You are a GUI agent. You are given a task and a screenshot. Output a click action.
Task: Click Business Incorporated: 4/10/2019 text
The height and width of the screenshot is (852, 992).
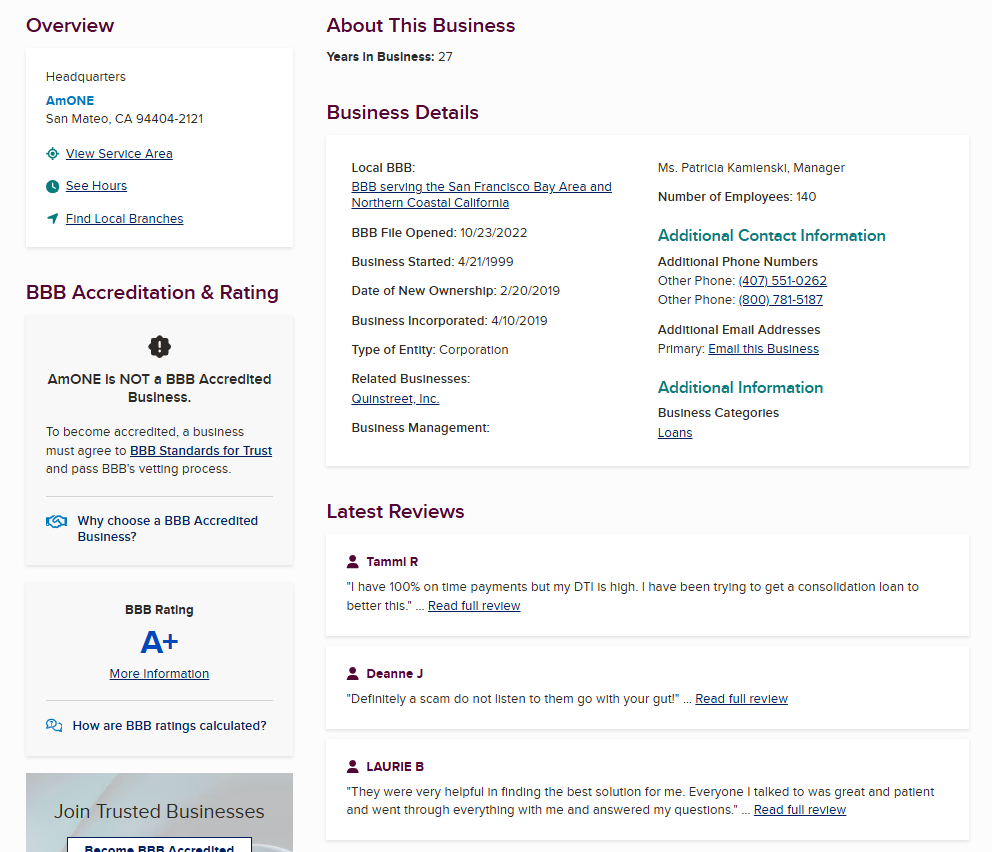[449, 321]
